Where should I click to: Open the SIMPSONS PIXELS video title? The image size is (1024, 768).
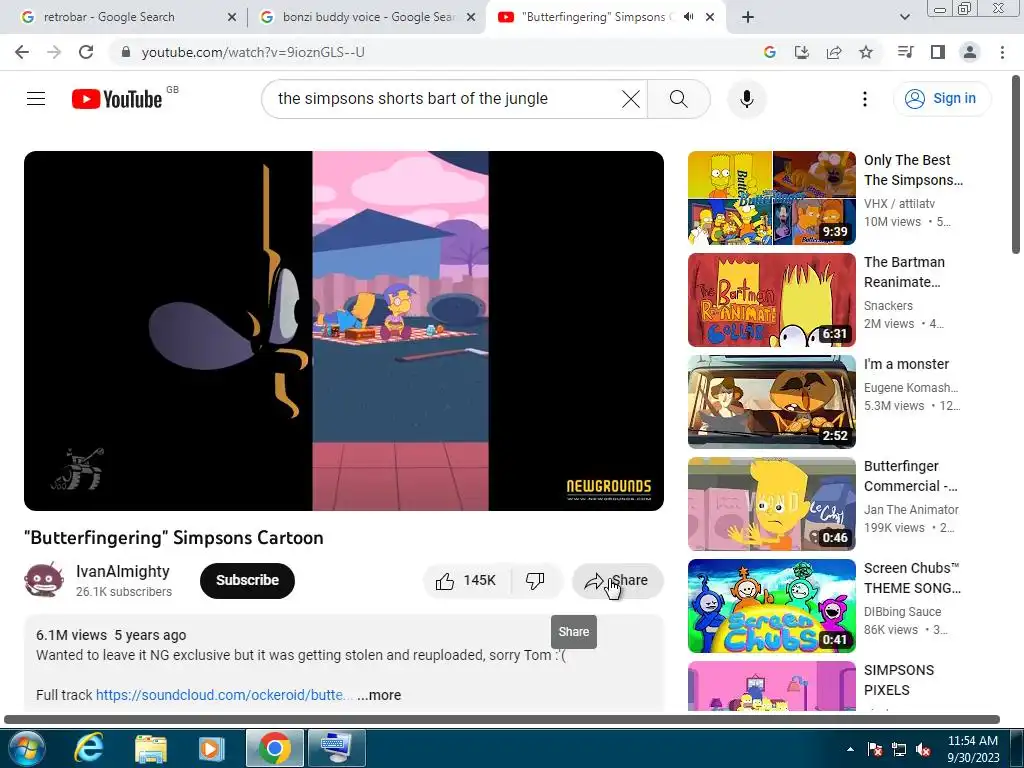coord(899,680)
